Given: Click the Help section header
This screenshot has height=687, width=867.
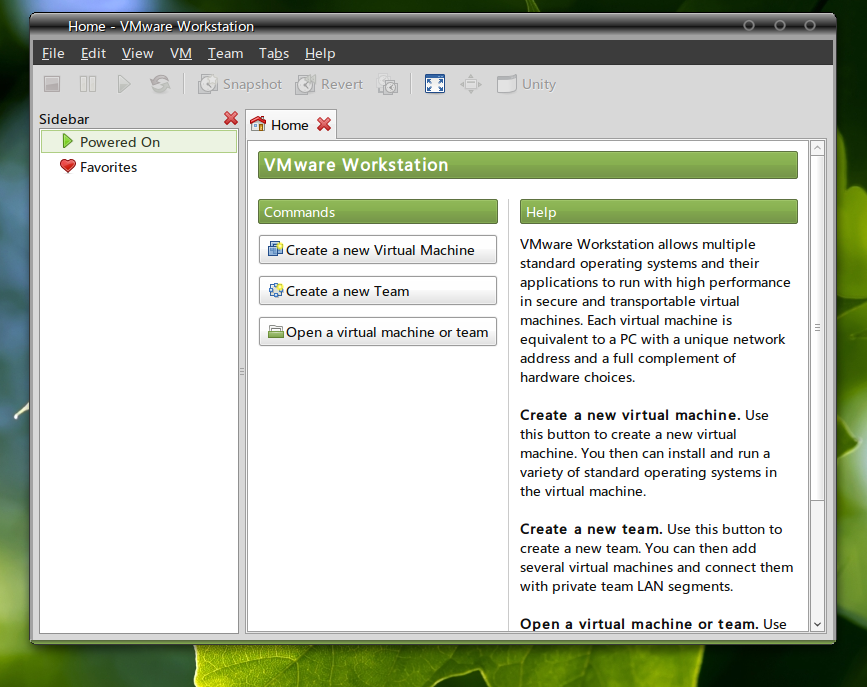Looking at the screenshot, I should tap(659, 212).
